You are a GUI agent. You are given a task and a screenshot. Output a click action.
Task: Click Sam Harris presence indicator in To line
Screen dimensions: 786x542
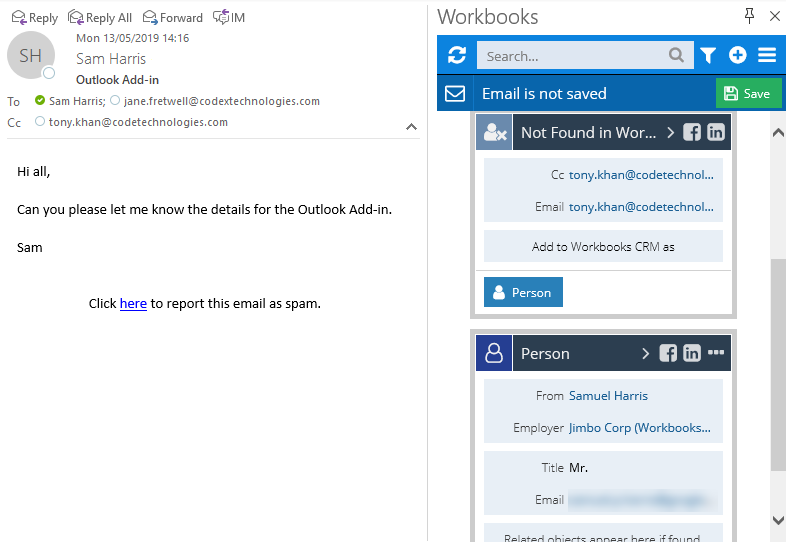(x=40, y=100)
